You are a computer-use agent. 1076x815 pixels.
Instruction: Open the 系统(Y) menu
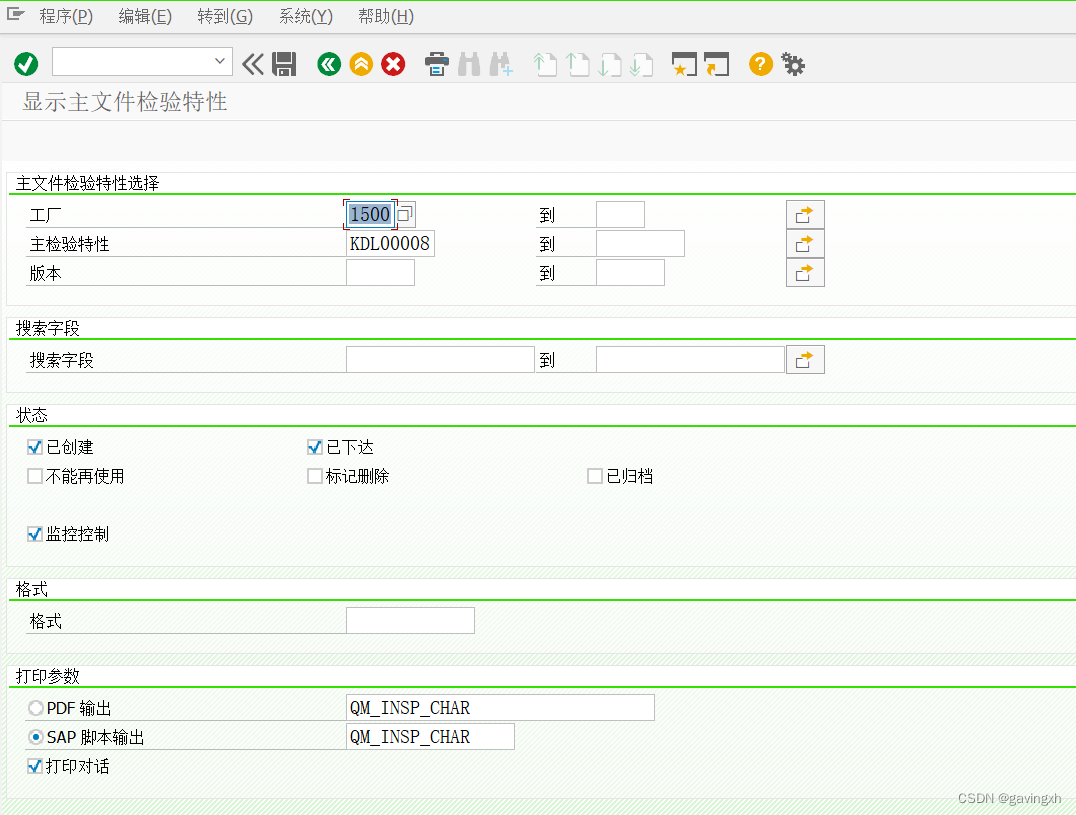(x=305, y=16)
